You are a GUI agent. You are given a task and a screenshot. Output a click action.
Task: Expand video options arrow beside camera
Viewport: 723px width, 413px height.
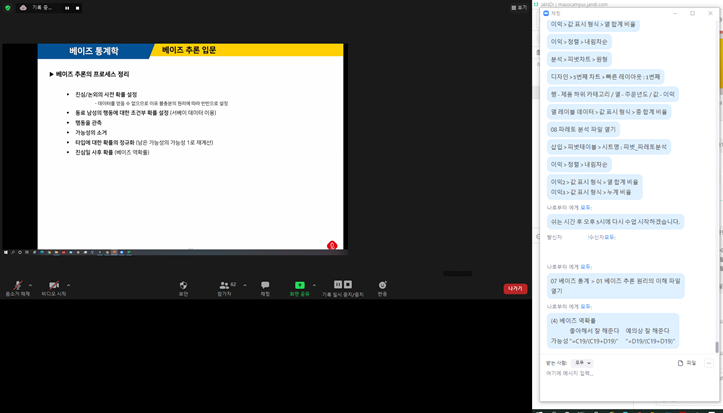click(x=68, y=285)
